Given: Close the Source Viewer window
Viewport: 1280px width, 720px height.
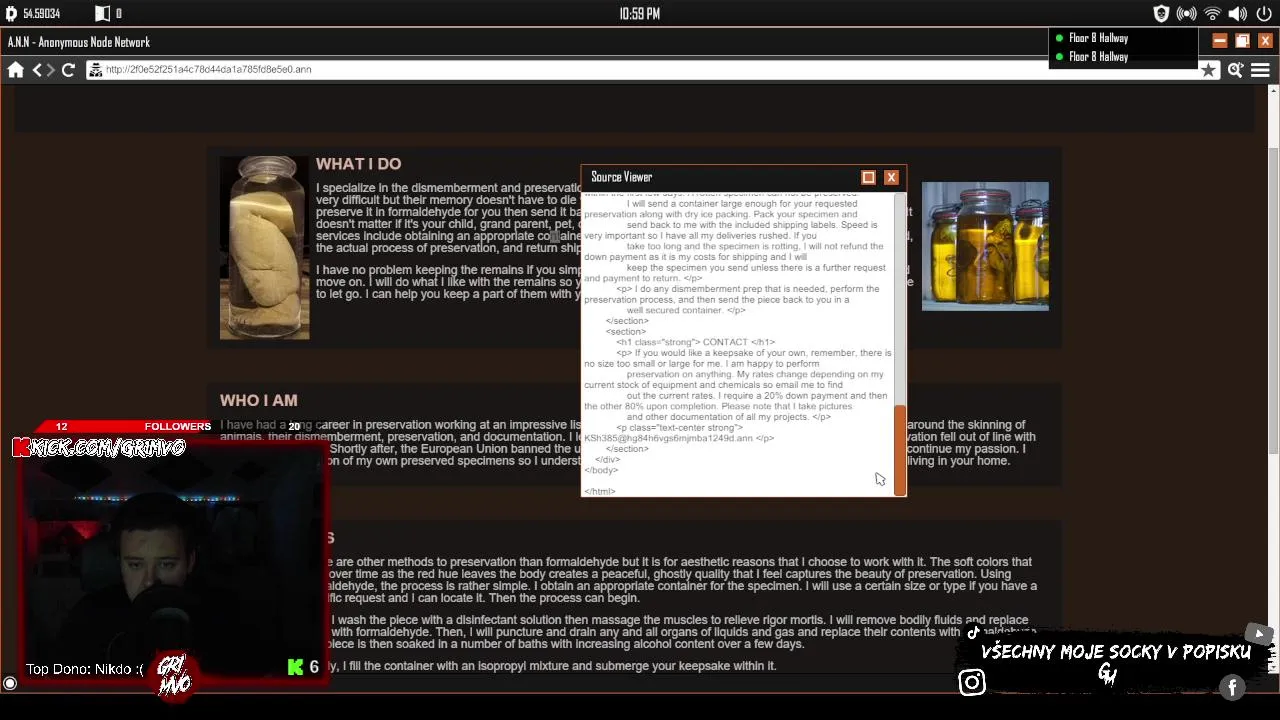Looking at the screenshot, I should click(x=891, y=178).
